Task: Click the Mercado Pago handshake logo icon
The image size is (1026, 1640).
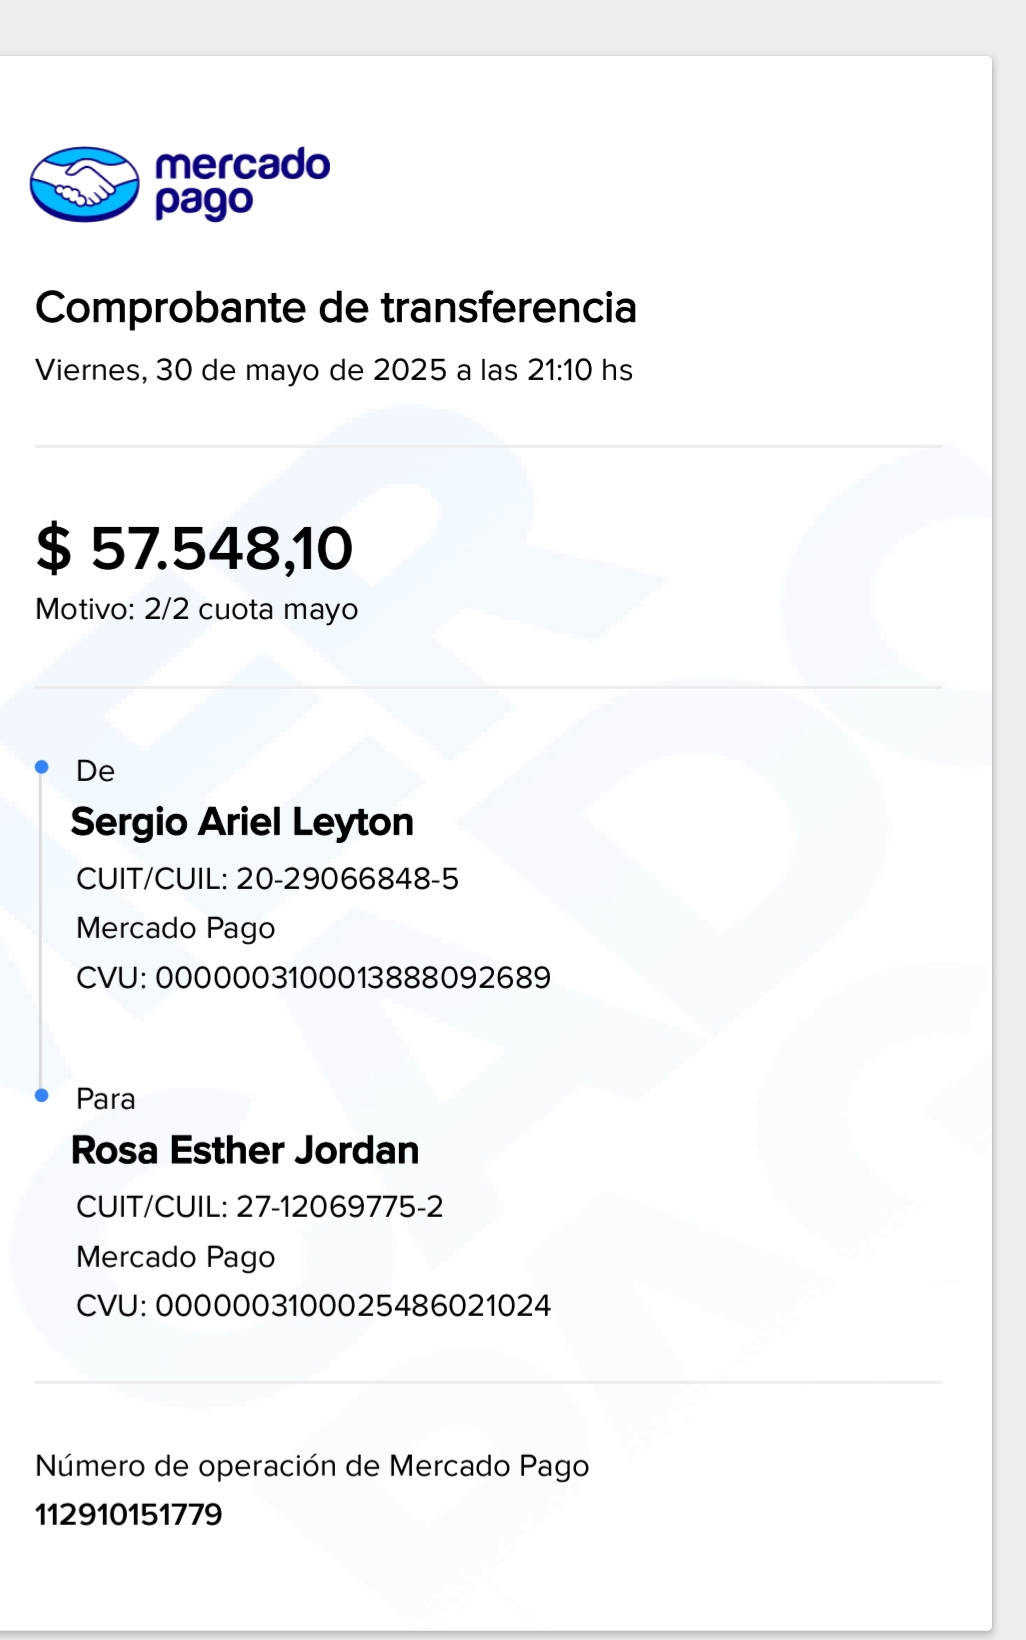Action: [x=85, y=184]
